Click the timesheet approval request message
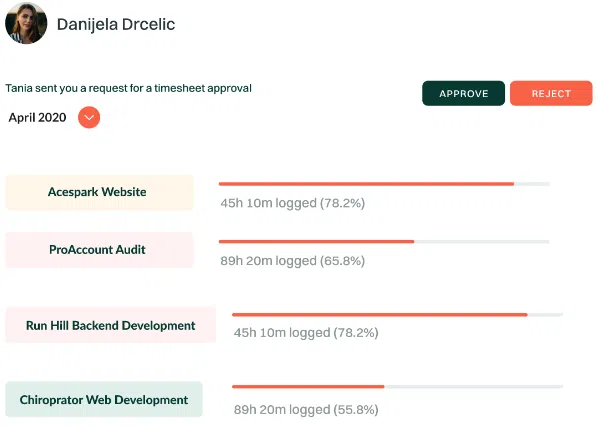This screenshot has width=598, height=427. [129, 88]
